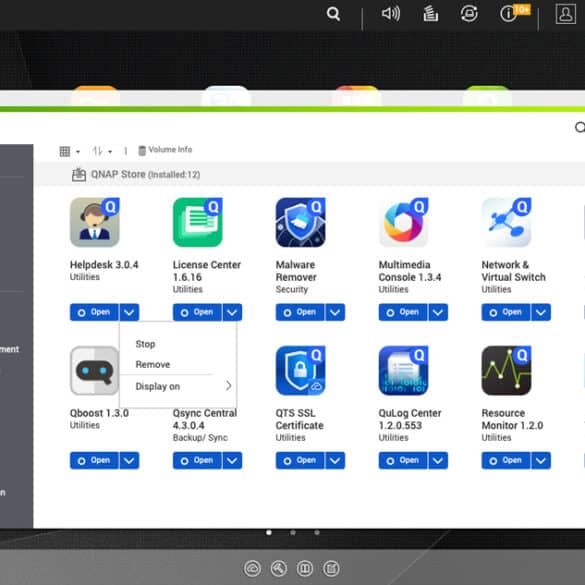Open external devices sync icon
This screenshot has height=585, width=585.
[x=469, y=14]
